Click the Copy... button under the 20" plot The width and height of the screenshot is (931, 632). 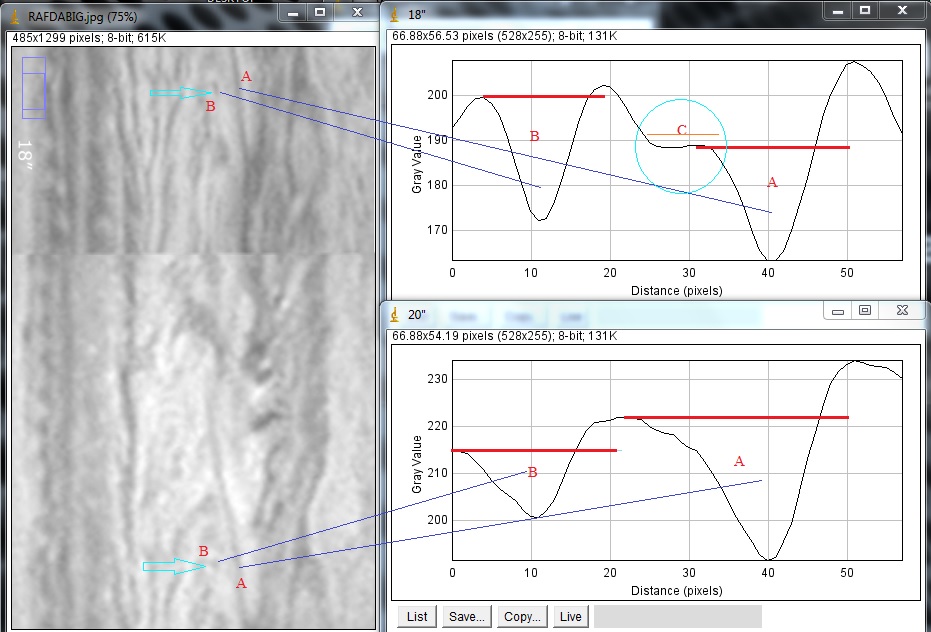tap(522, 617)
